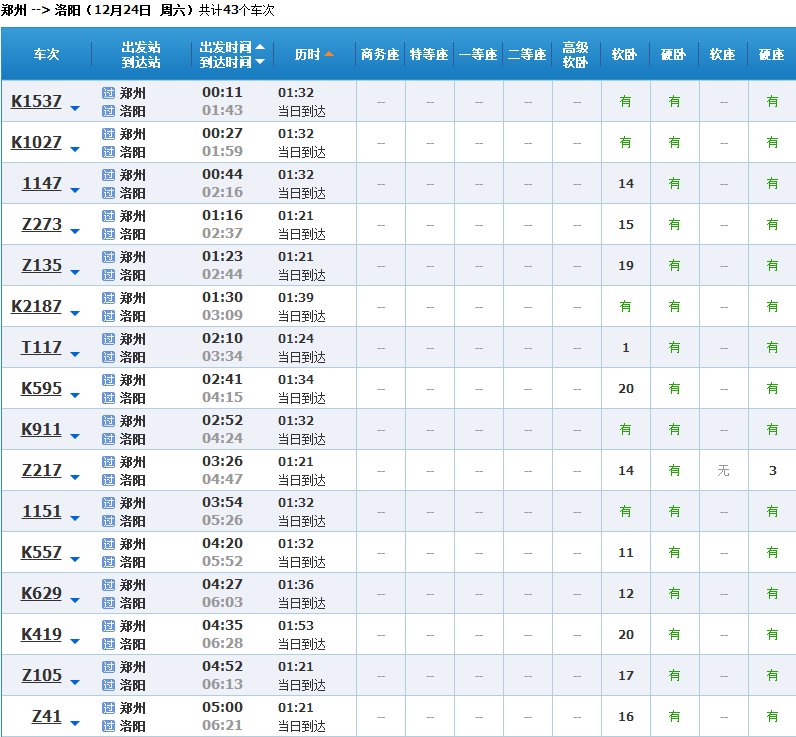Click the station icon beside 郑州 for K629
The image size is (796, 737).
pyautogui.click(x=109, y=585)
